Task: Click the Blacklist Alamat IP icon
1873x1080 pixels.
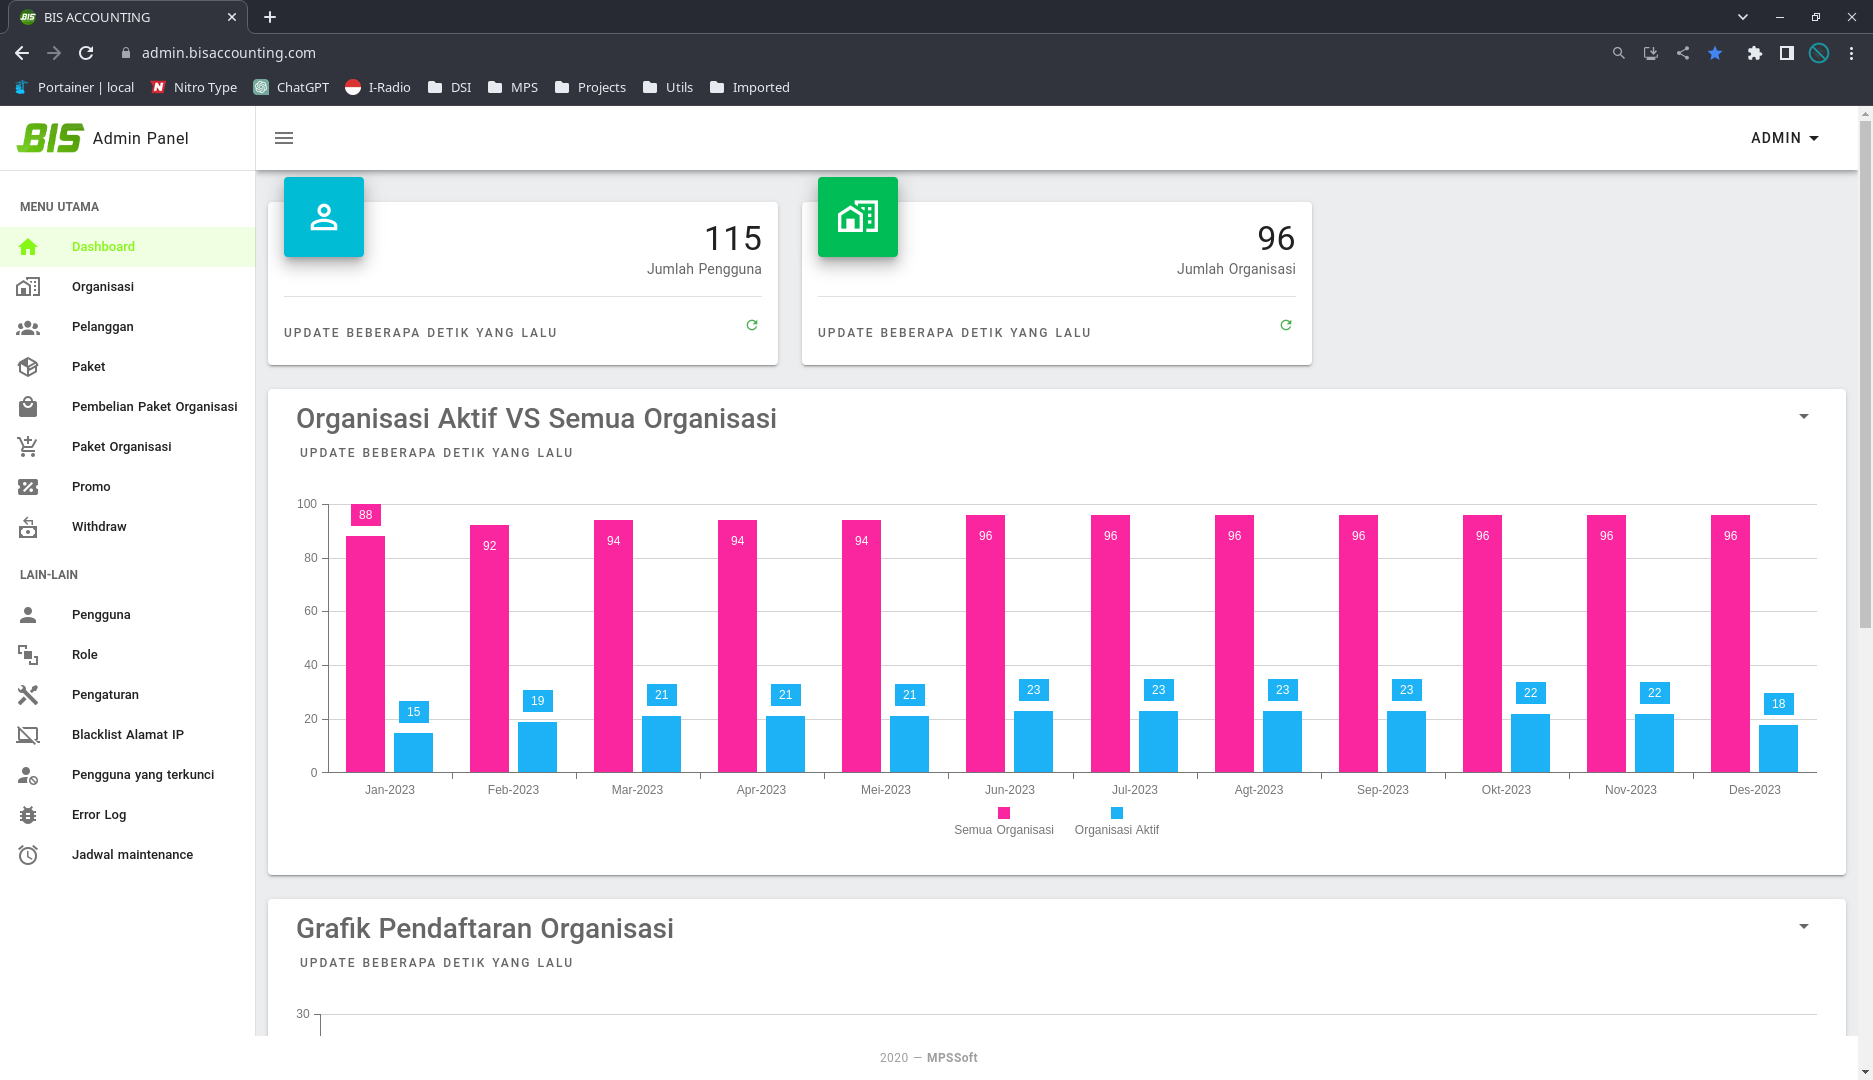Action: coord(28,735)
